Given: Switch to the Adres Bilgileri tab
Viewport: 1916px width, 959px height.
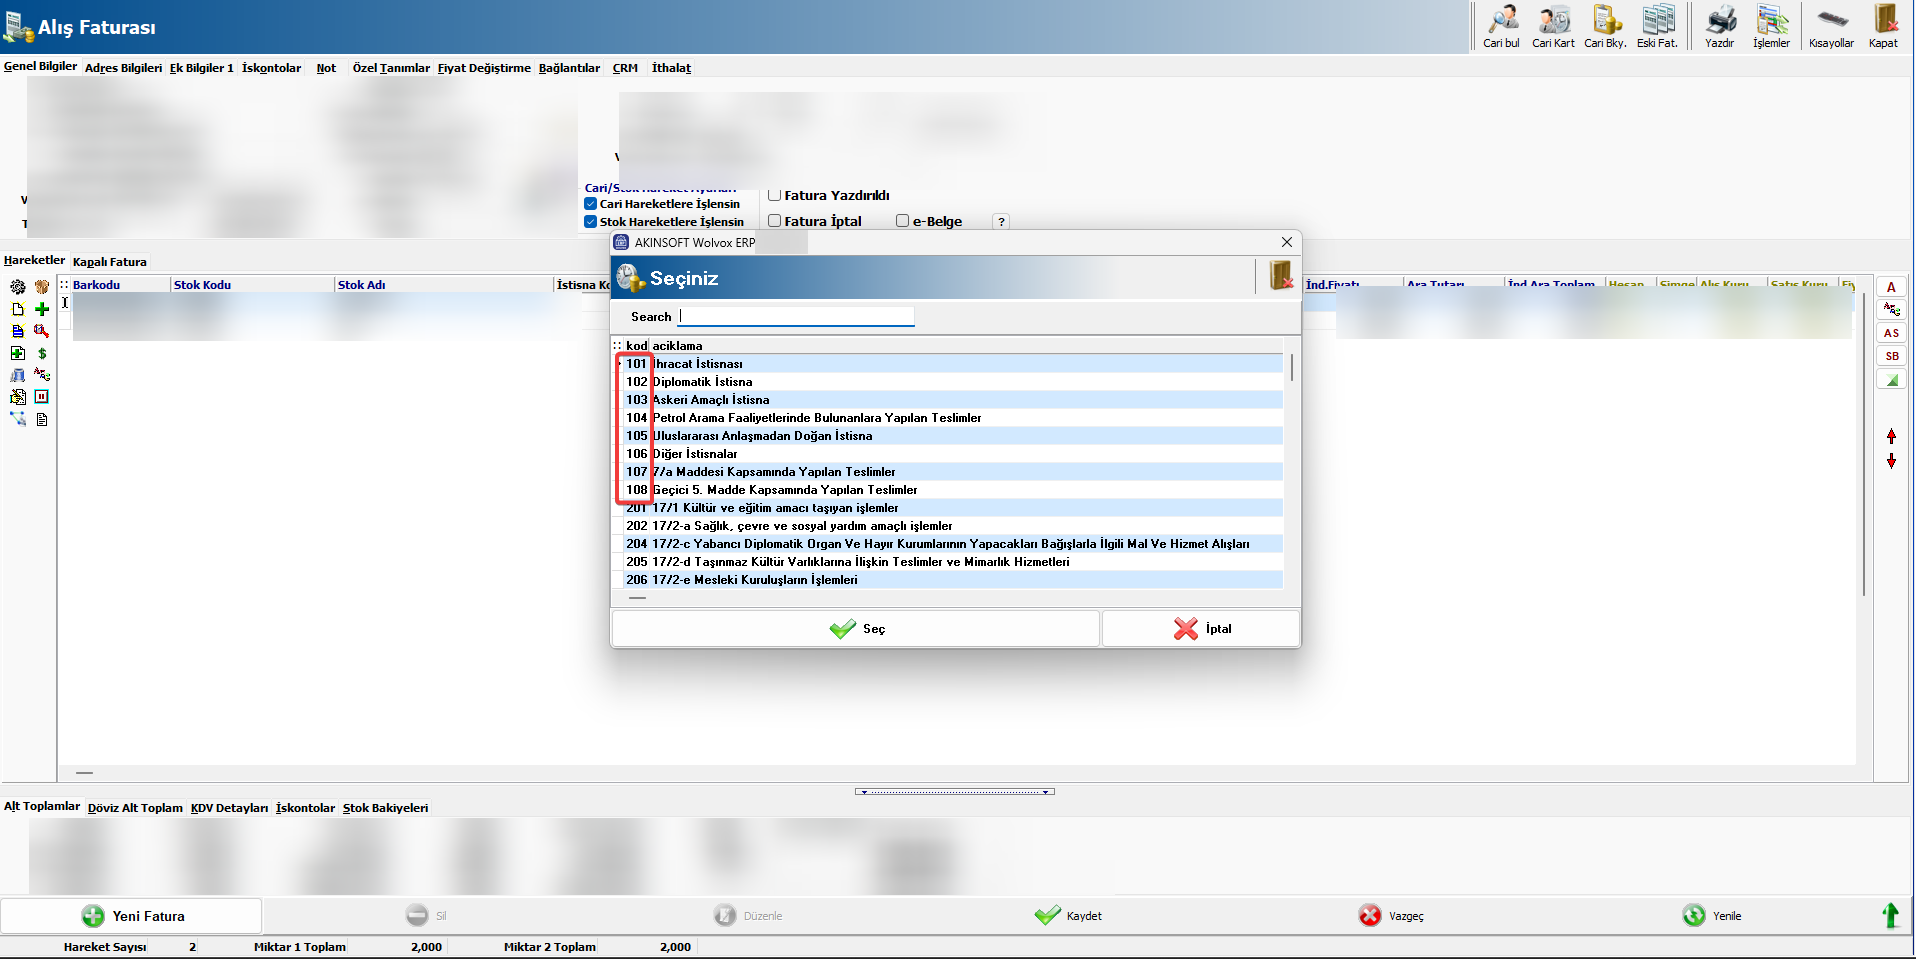Looking at the screenshot, I should pos(123,68).
